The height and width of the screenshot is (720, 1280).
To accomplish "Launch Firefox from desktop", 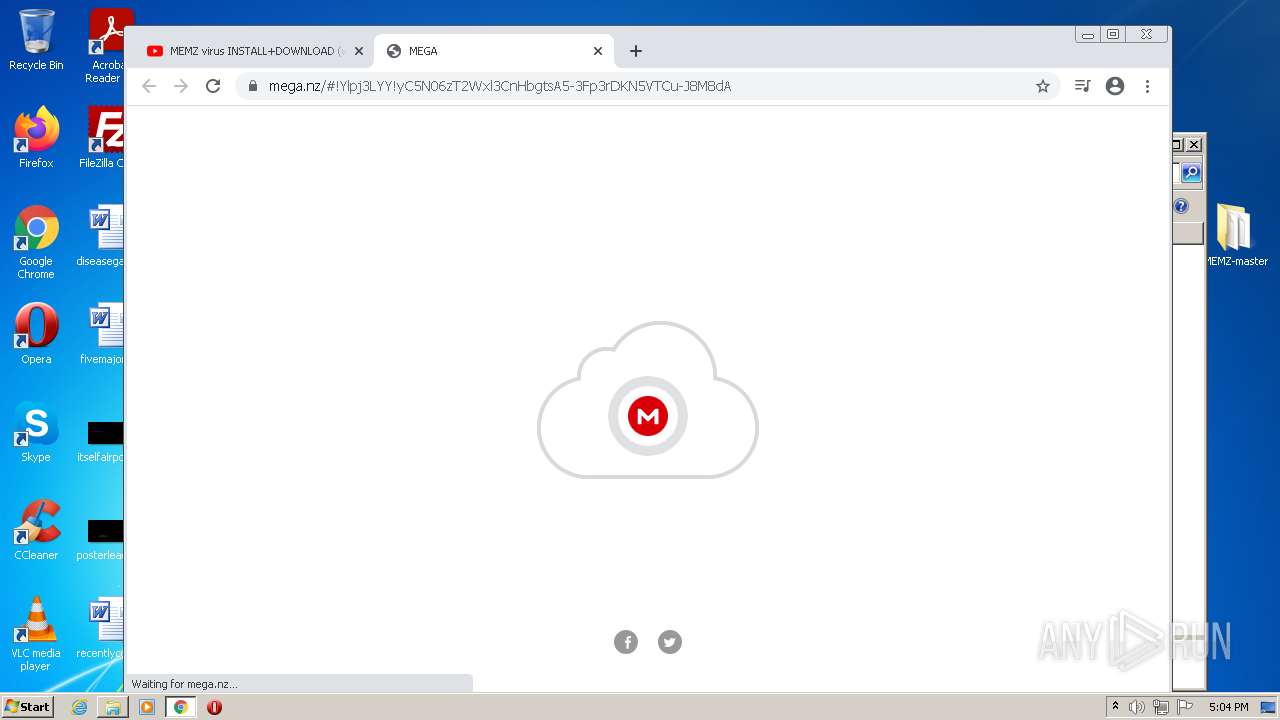I will (x=36, y=138).
